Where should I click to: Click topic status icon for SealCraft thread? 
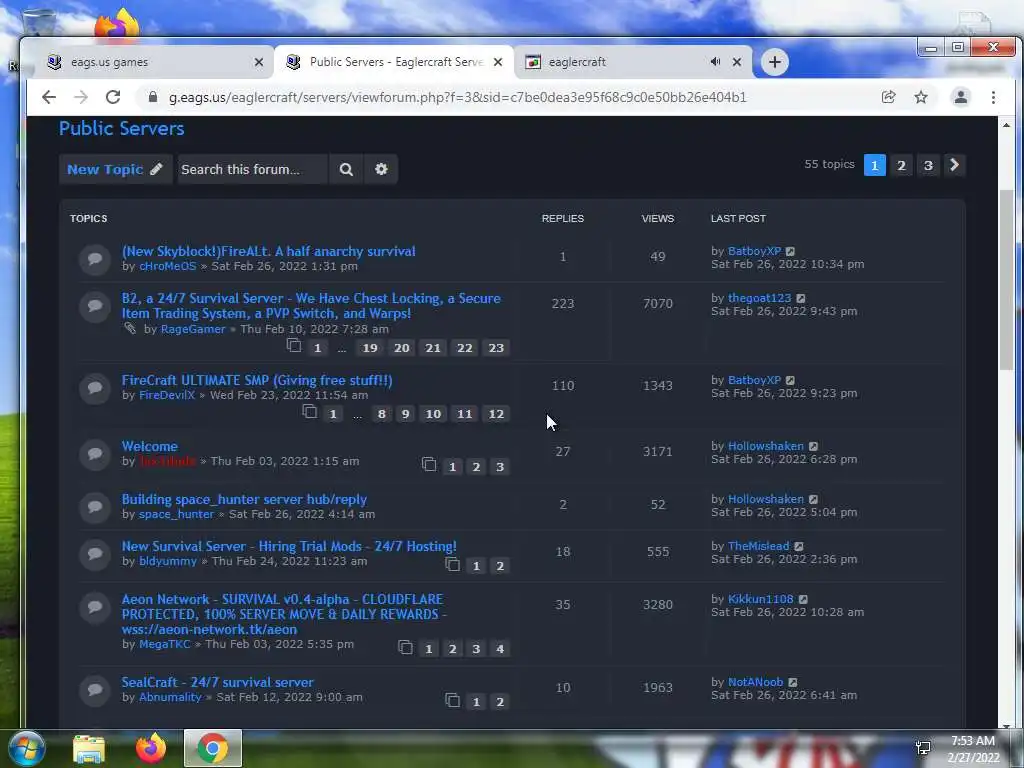[x=95, y=690]
